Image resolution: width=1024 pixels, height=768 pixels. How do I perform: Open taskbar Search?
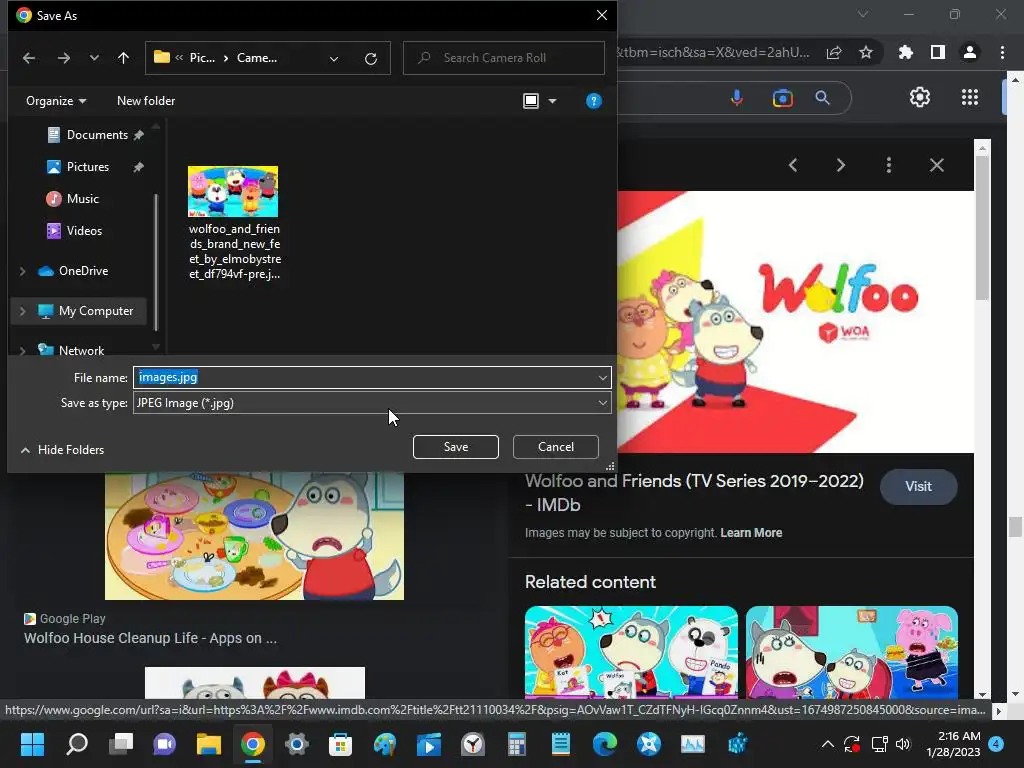[x=77, y=744]
